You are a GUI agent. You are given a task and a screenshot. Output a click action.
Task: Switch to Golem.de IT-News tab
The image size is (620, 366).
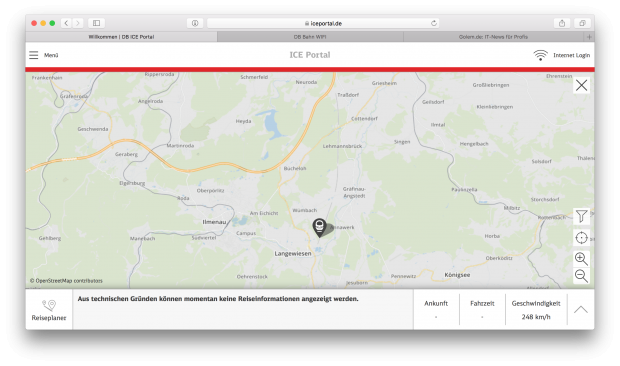(493, 37)
